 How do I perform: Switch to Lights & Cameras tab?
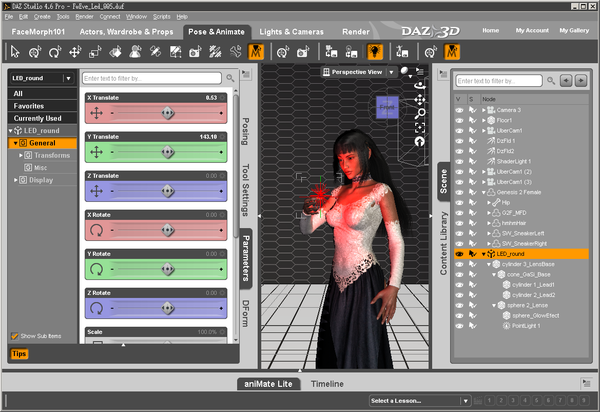(x=292, y=32)
